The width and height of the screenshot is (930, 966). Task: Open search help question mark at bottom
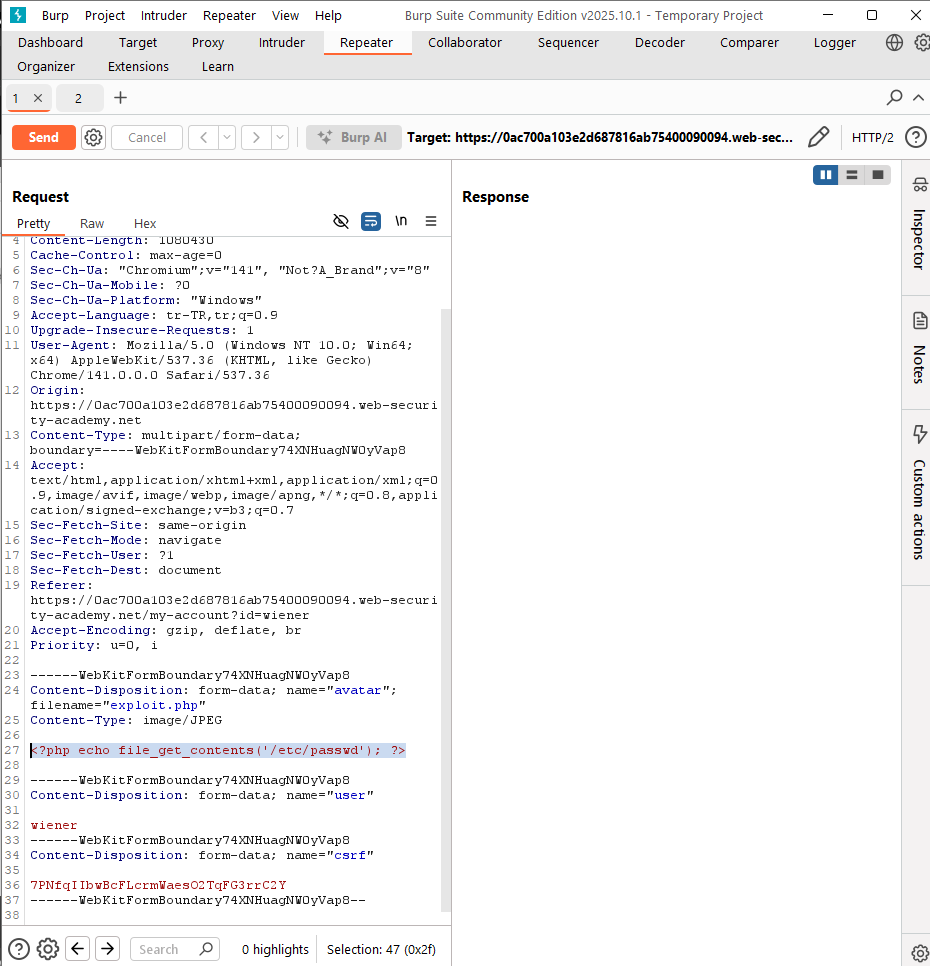coord(18,949)
